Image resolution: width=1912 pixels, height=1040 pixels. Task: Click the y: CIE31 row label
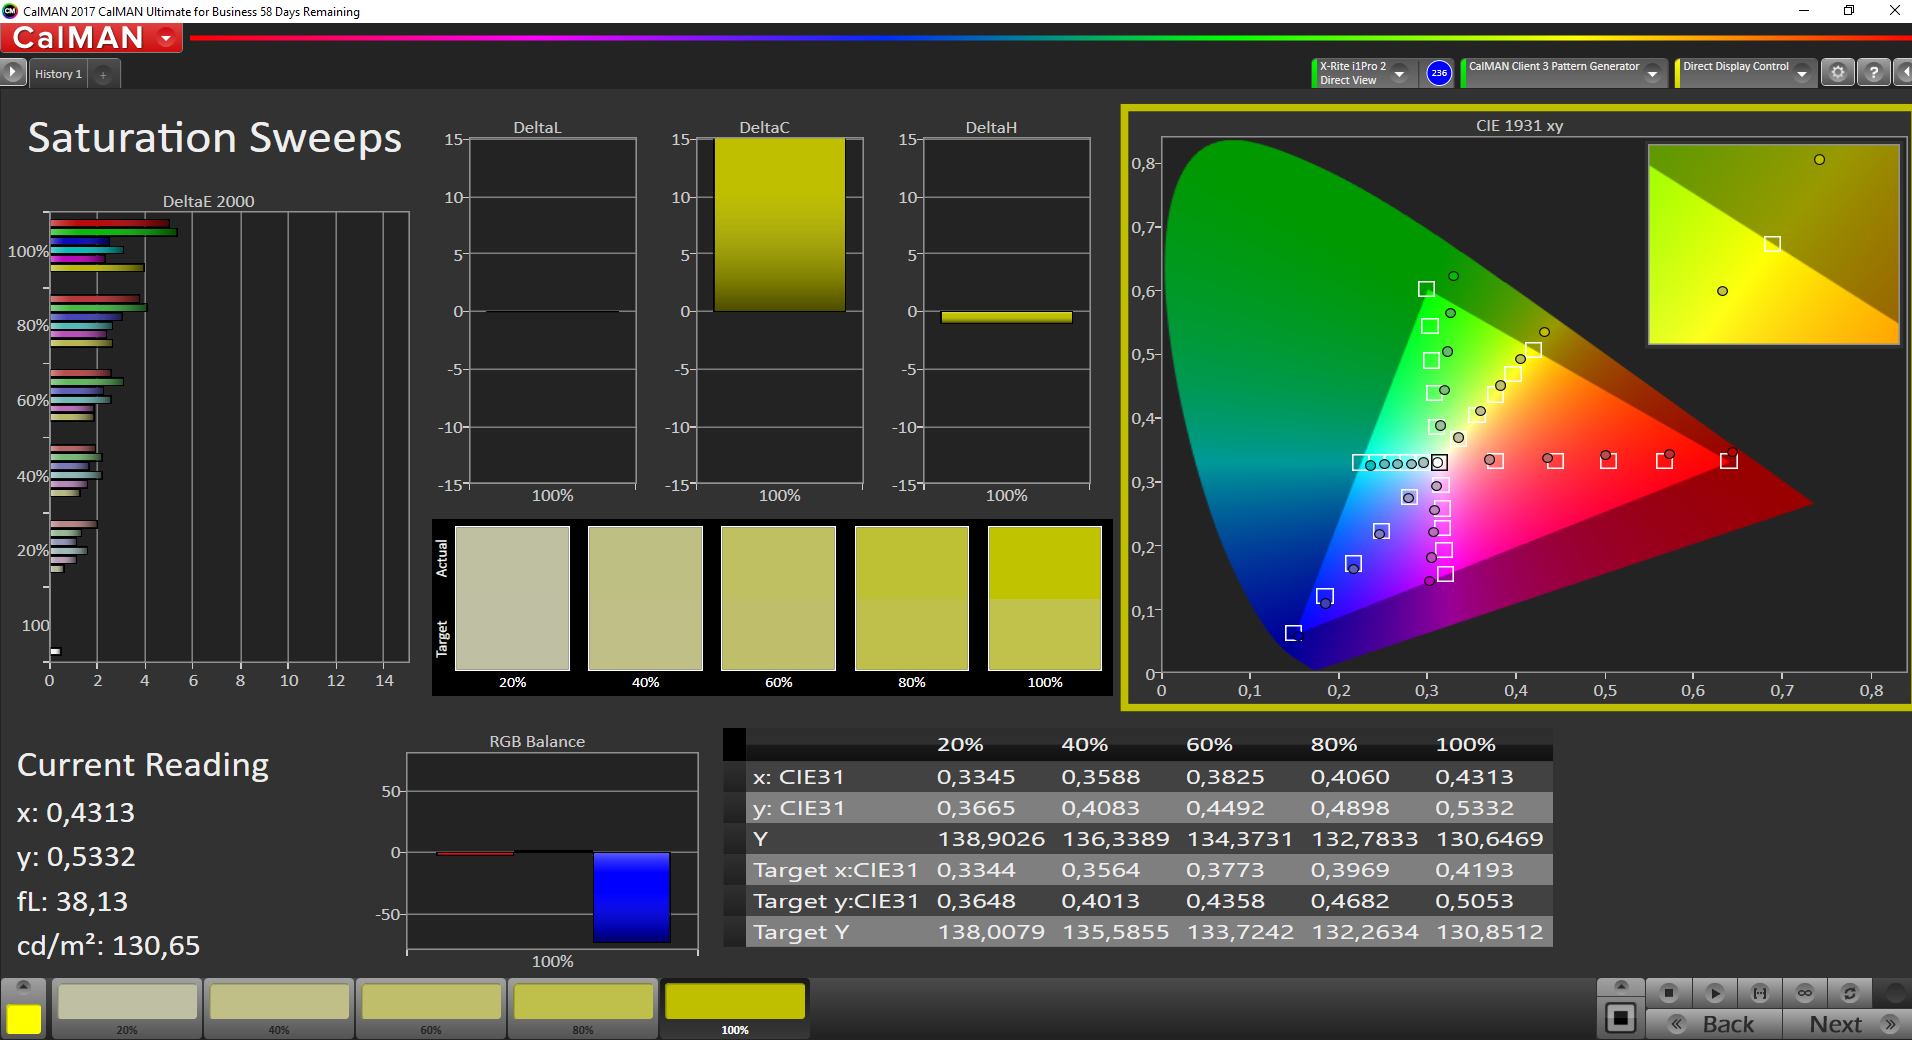tap(798, 808)
